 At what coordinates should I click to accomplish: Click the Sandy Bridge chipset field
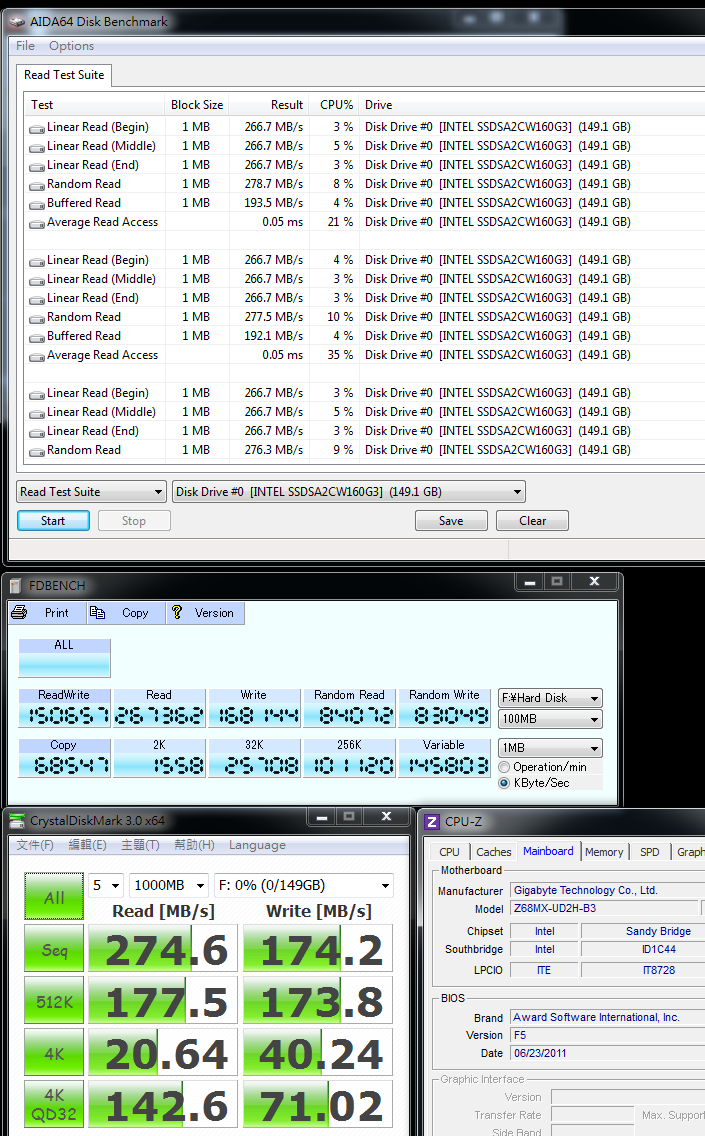643,932
